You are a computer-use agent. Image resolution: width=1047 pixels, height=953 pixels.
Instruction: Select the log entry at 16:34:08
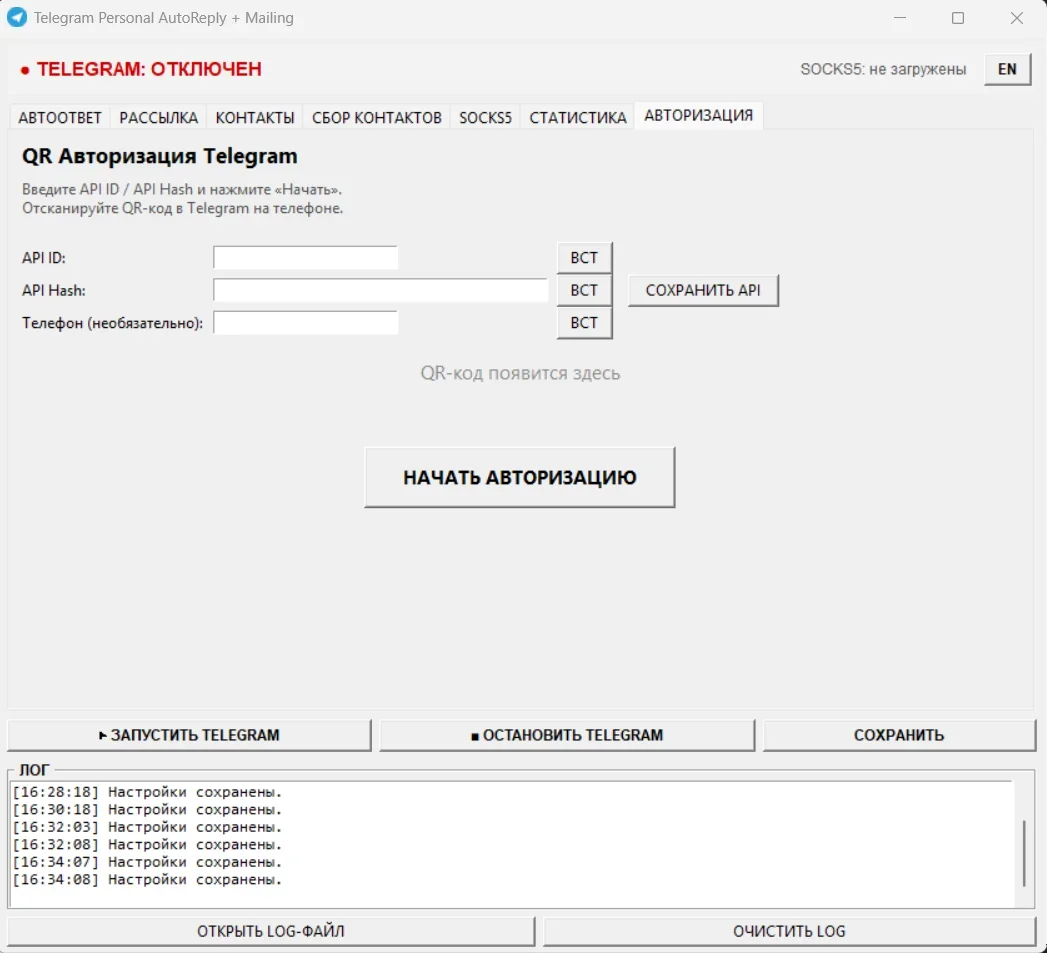[148, 880]
